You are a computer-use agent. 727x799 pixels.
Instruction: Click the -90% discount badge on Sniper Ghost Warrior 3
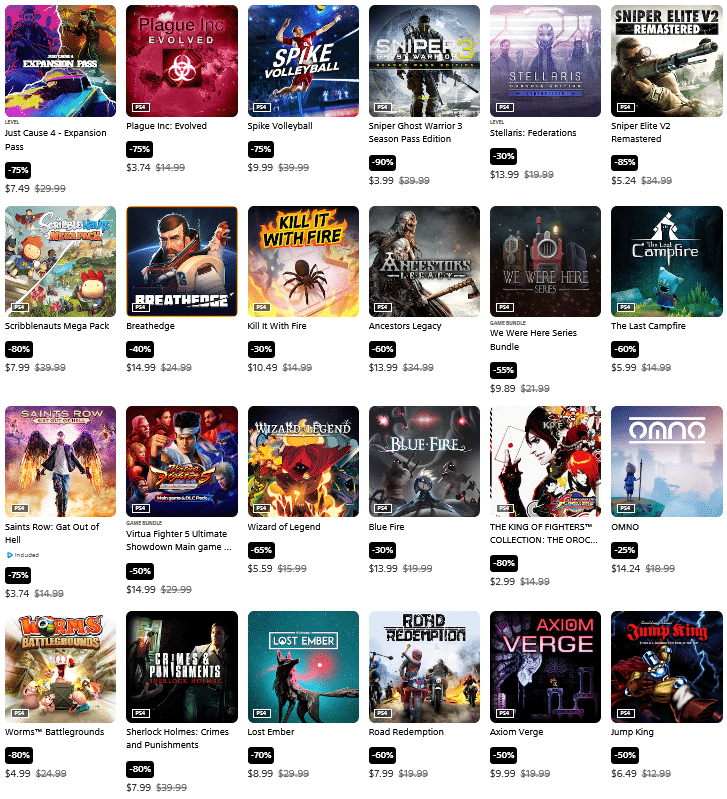click(x=383, y=163)
